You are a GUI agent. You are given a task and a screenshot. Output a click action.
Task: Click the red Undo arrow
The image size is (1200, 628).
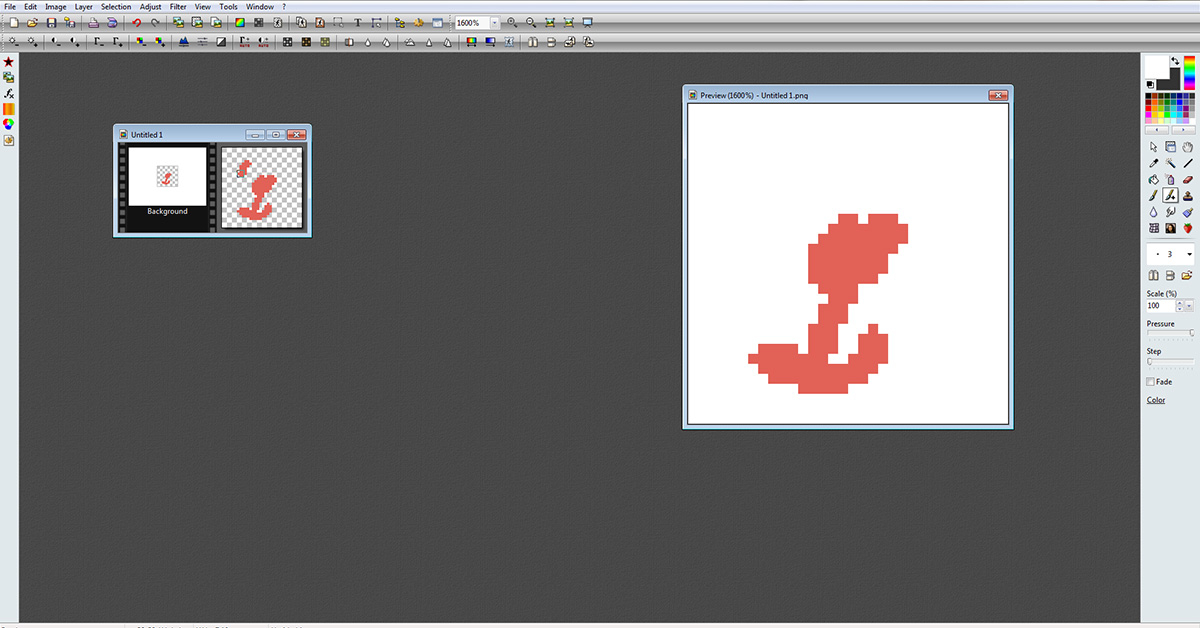137,22
